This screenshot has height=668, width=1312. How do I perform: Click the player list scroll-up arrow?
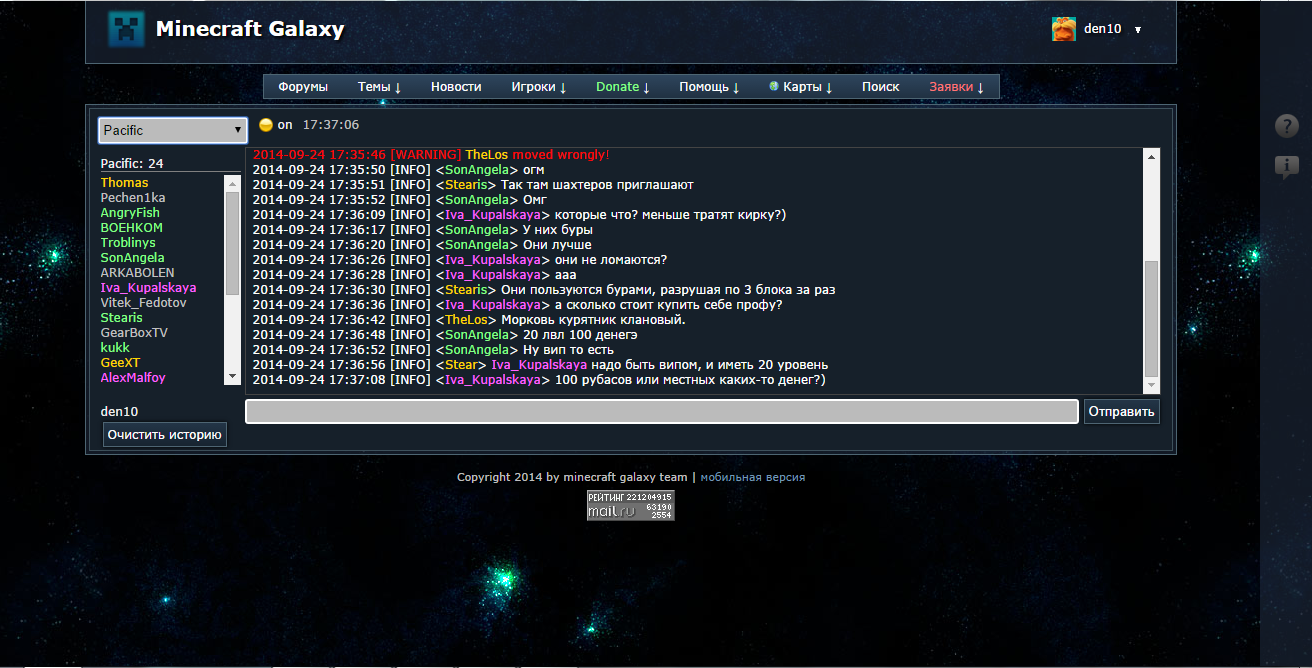(x=233, y=182)
